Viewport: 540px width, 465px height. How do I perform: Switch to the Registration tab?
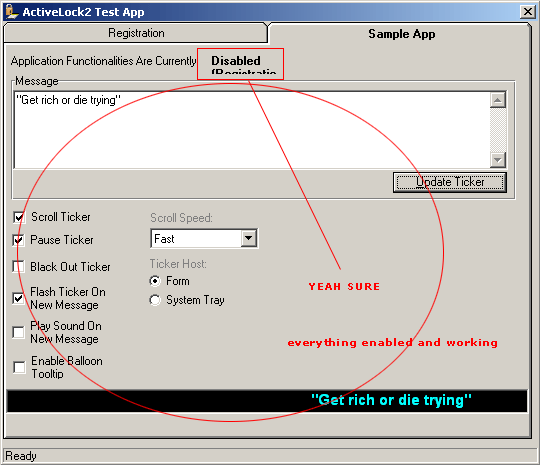coord(136,33)
